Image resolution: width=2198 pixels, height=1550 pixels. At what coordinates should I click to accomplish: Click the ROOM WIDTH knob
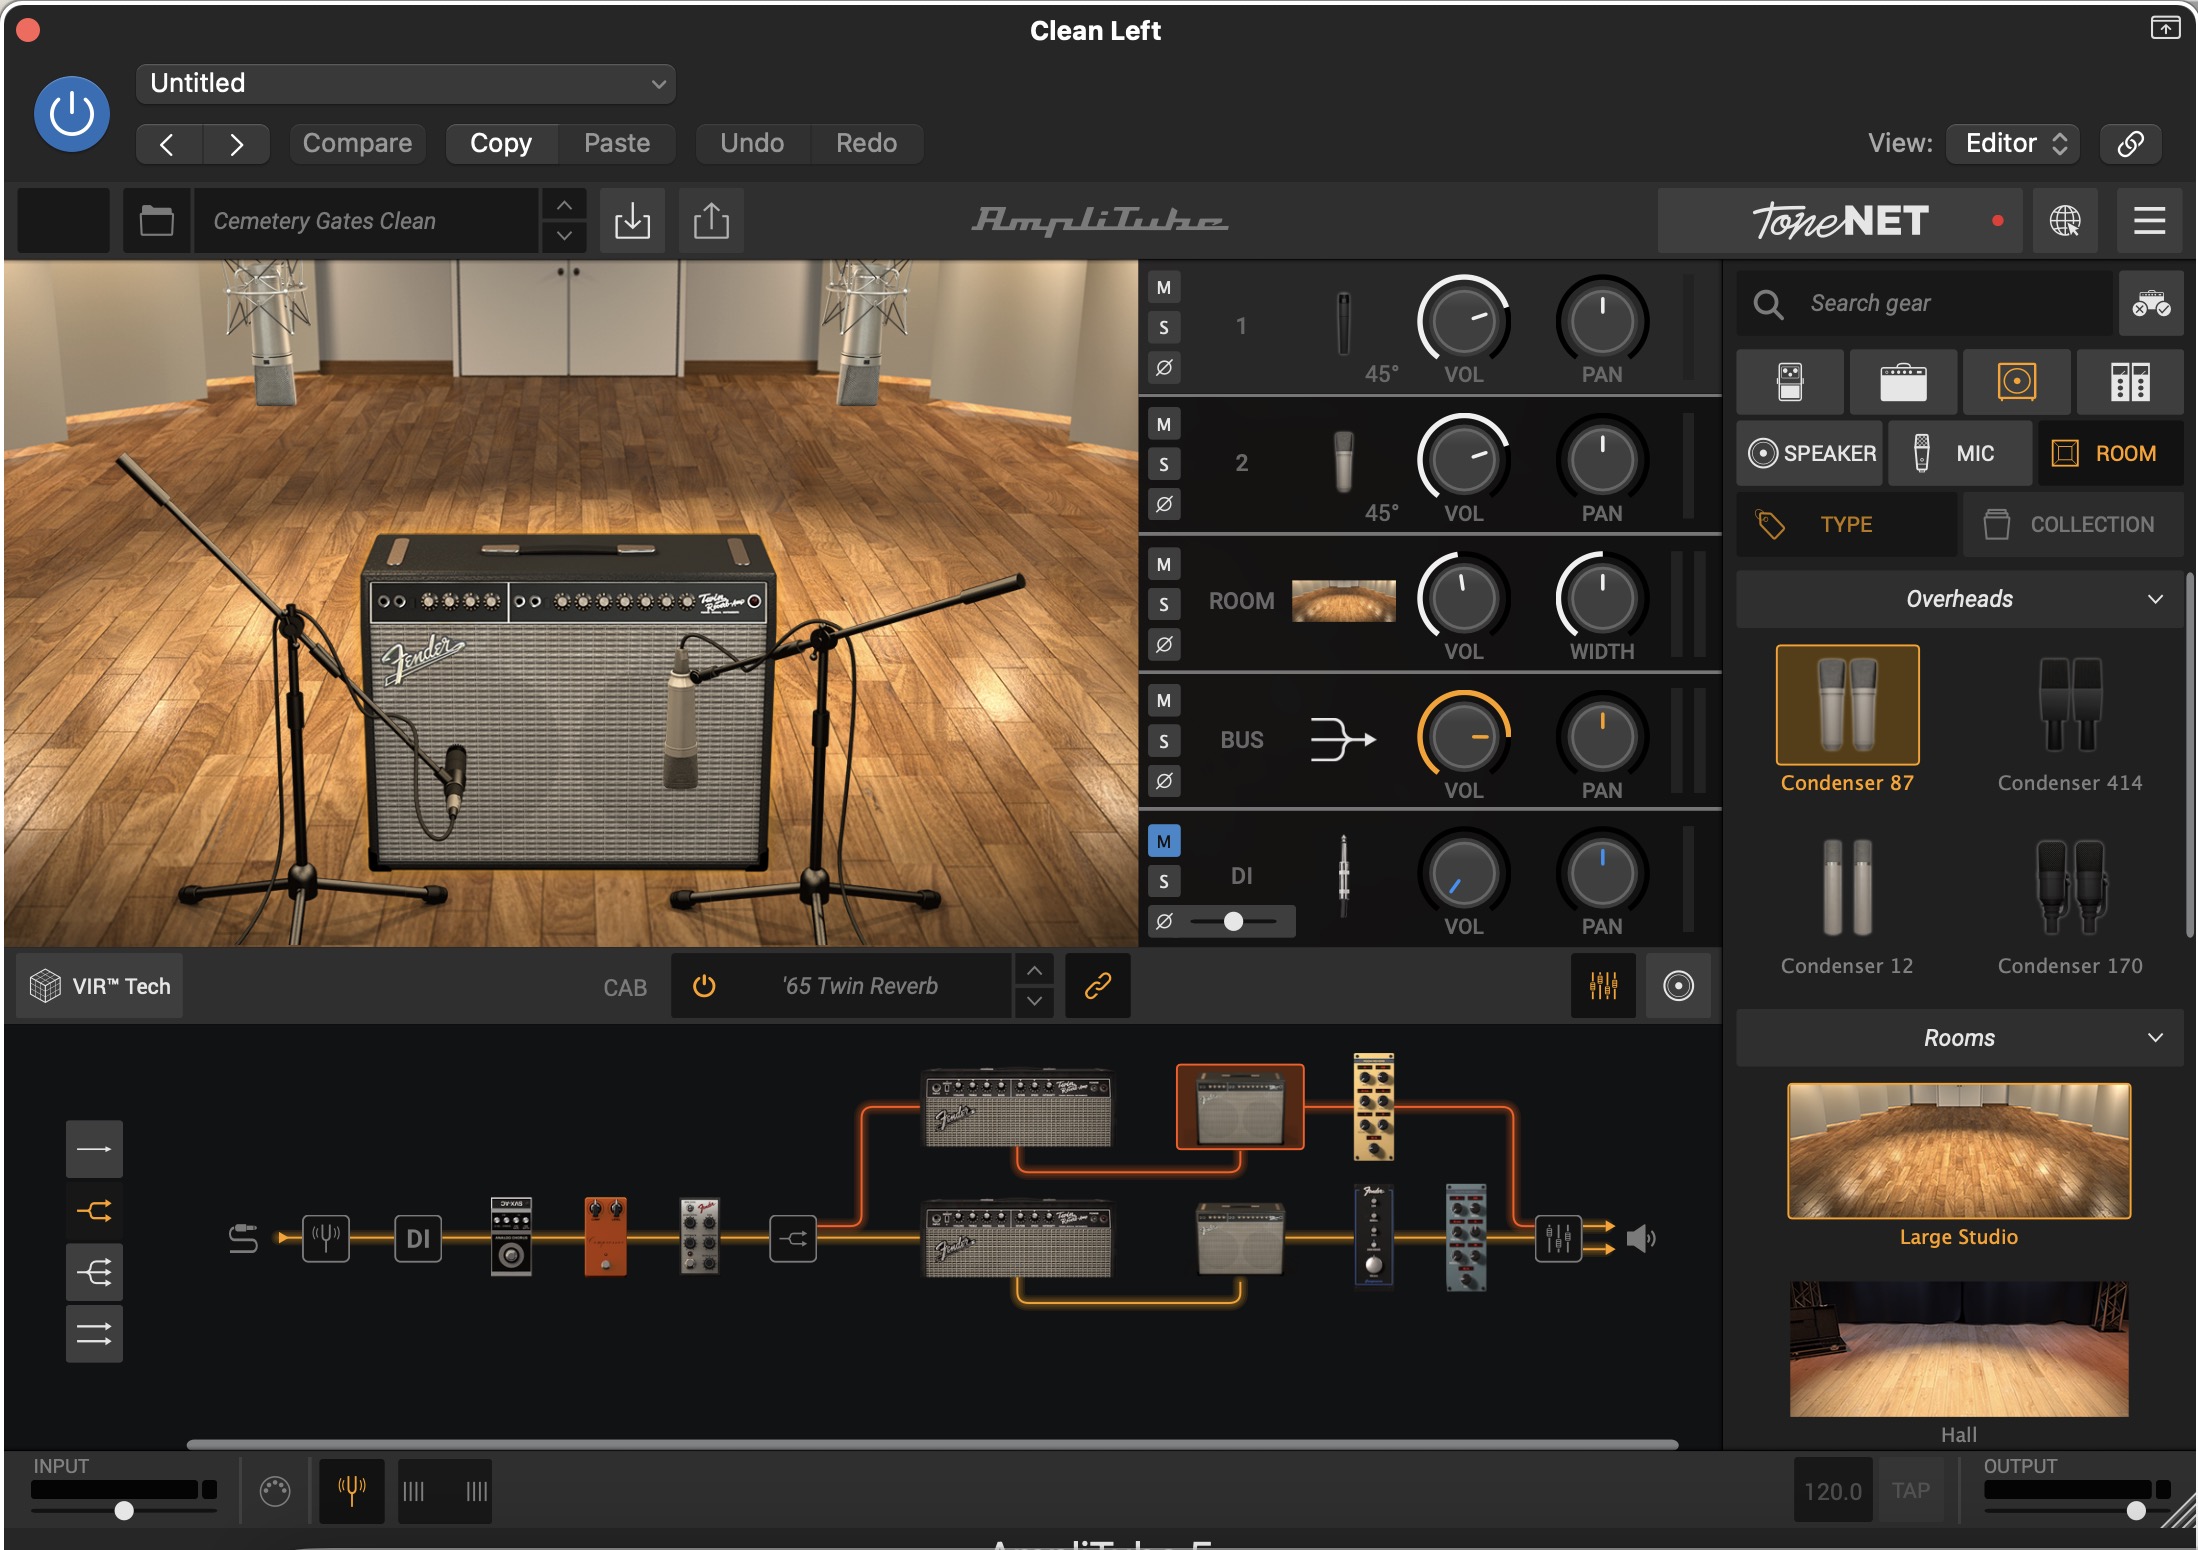[1602, 598]
